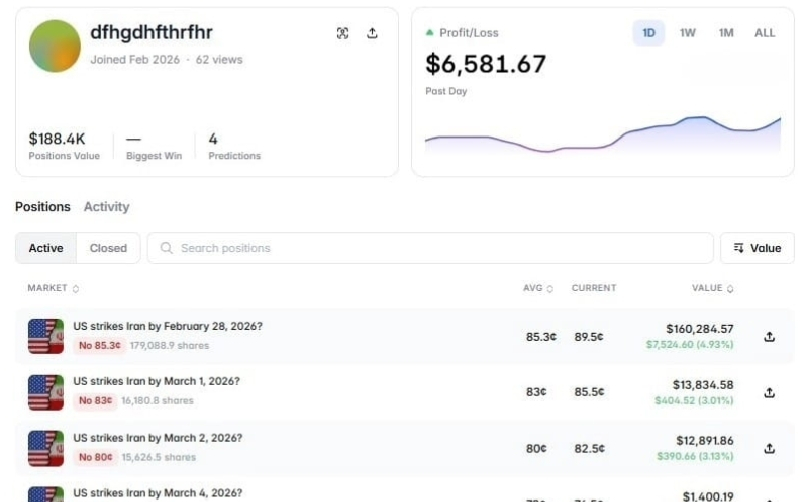This screenshot has height=502, width=806.
Task: Click the profile share icon near username
Action: (x=372, y=33)
